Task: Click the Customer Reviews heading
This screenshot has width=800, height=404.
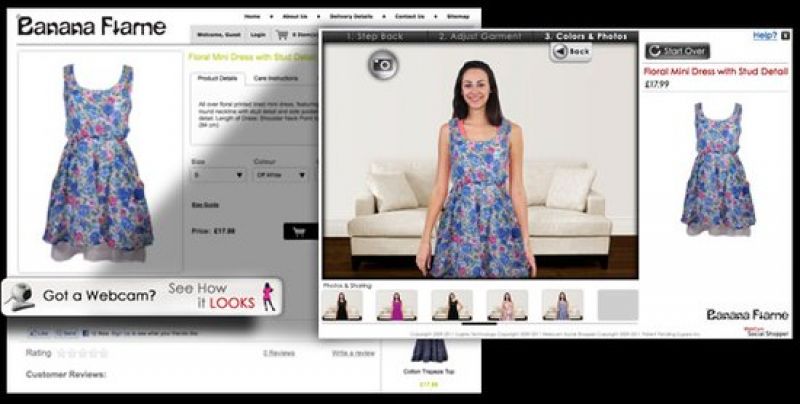Action: click(x=66, y=375)
